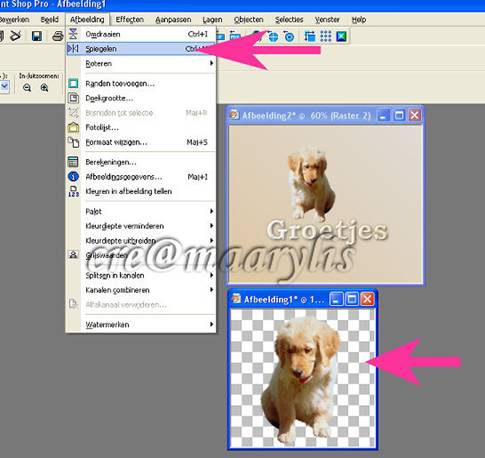This screenshot has width=485, height=458.
Task: Click the Print icon in toolbar
Action: 58,36
